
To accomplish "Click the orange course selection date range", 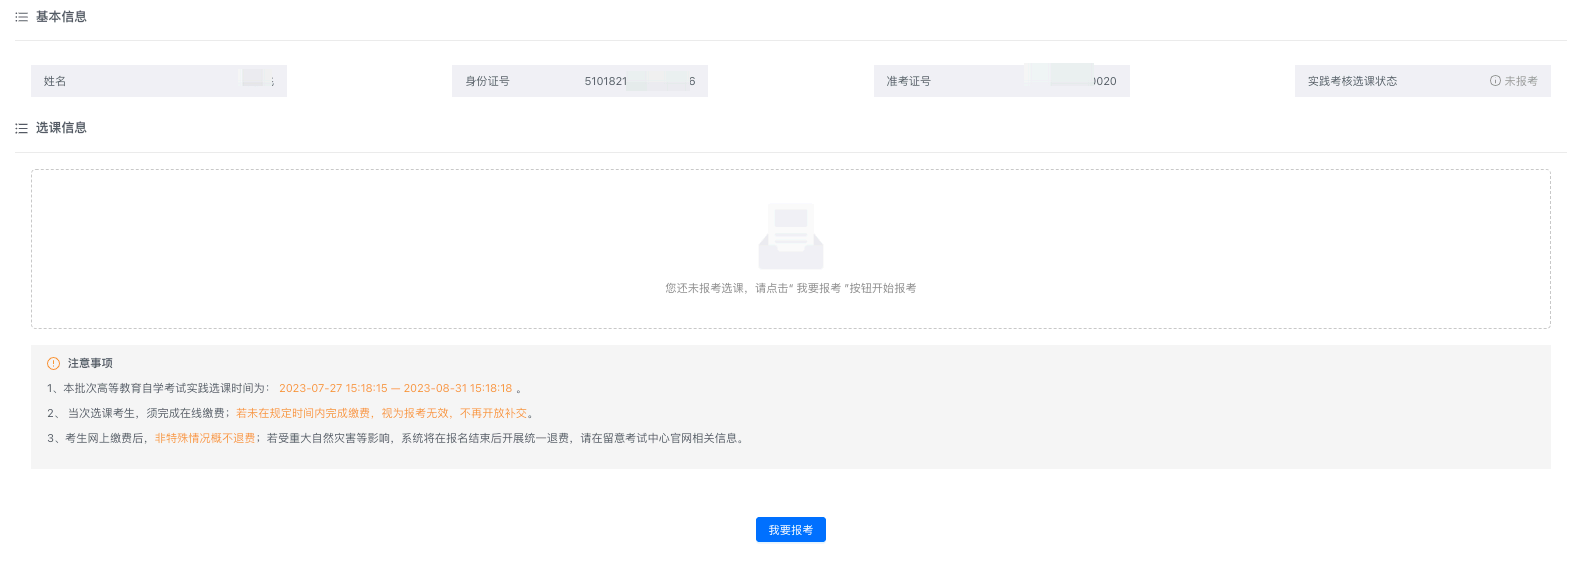I will point(395,388).
